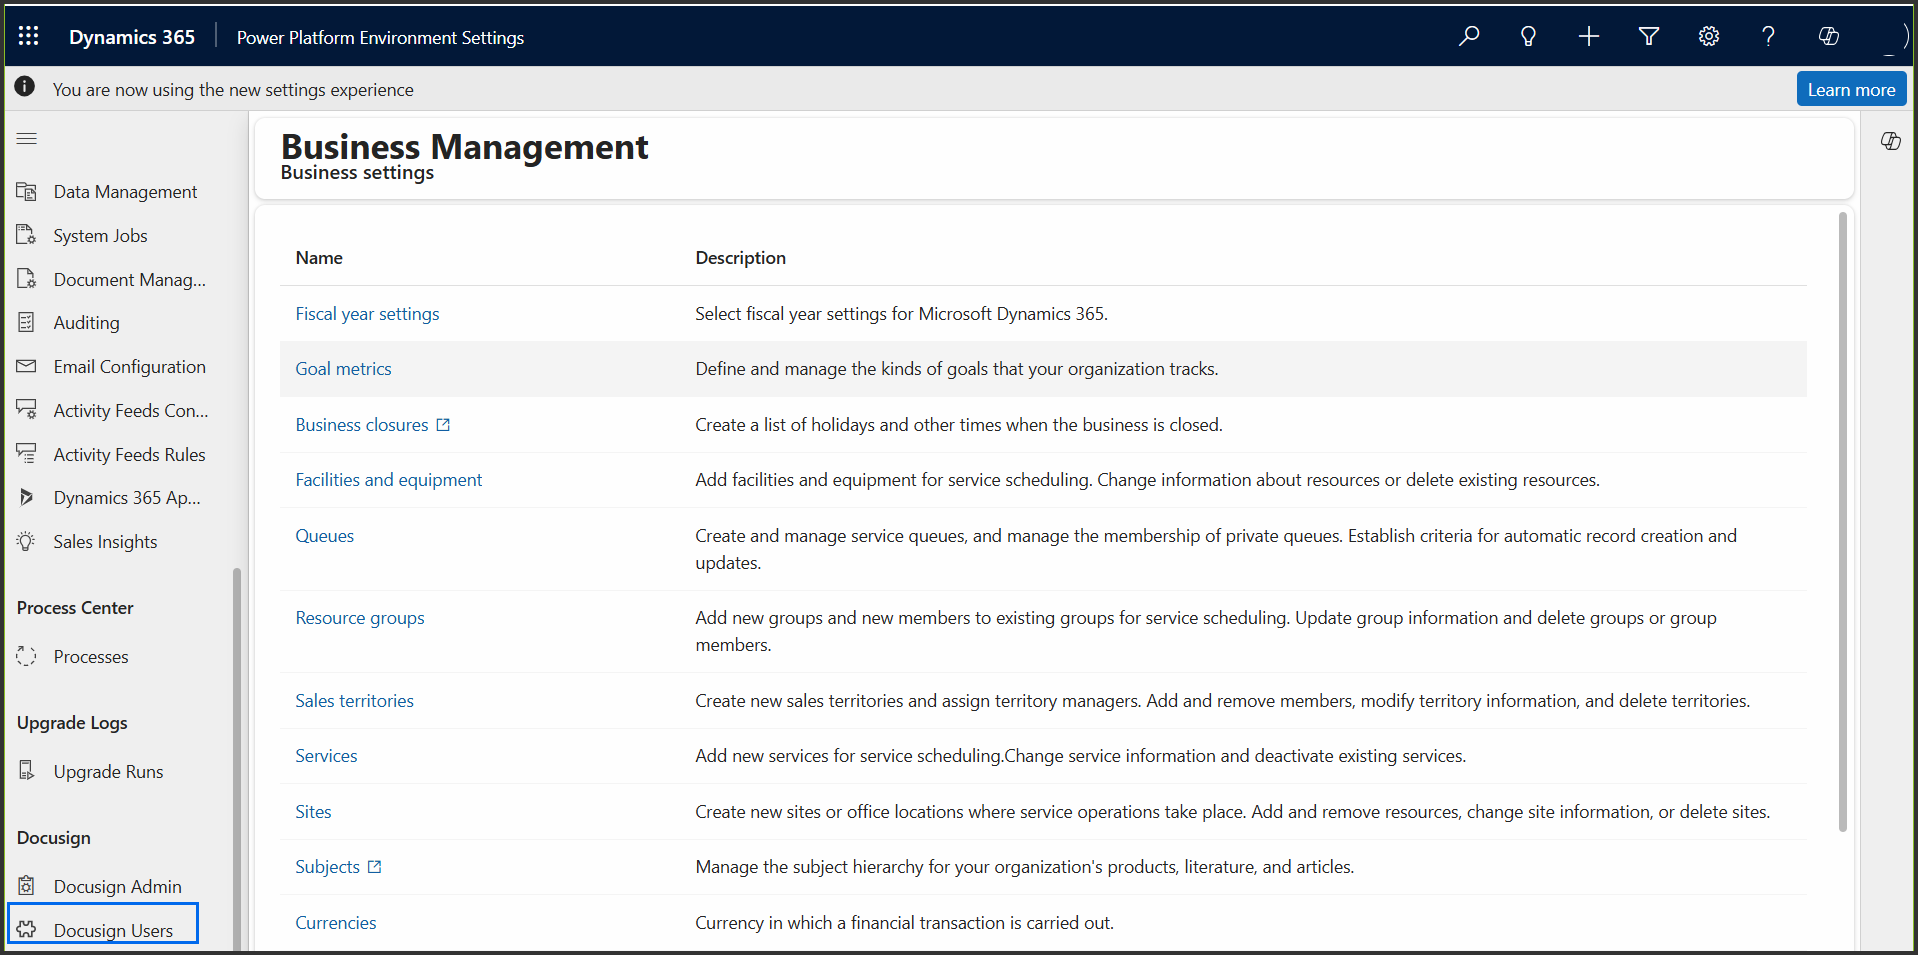Open Goal metrics settings

click(343, 368)
